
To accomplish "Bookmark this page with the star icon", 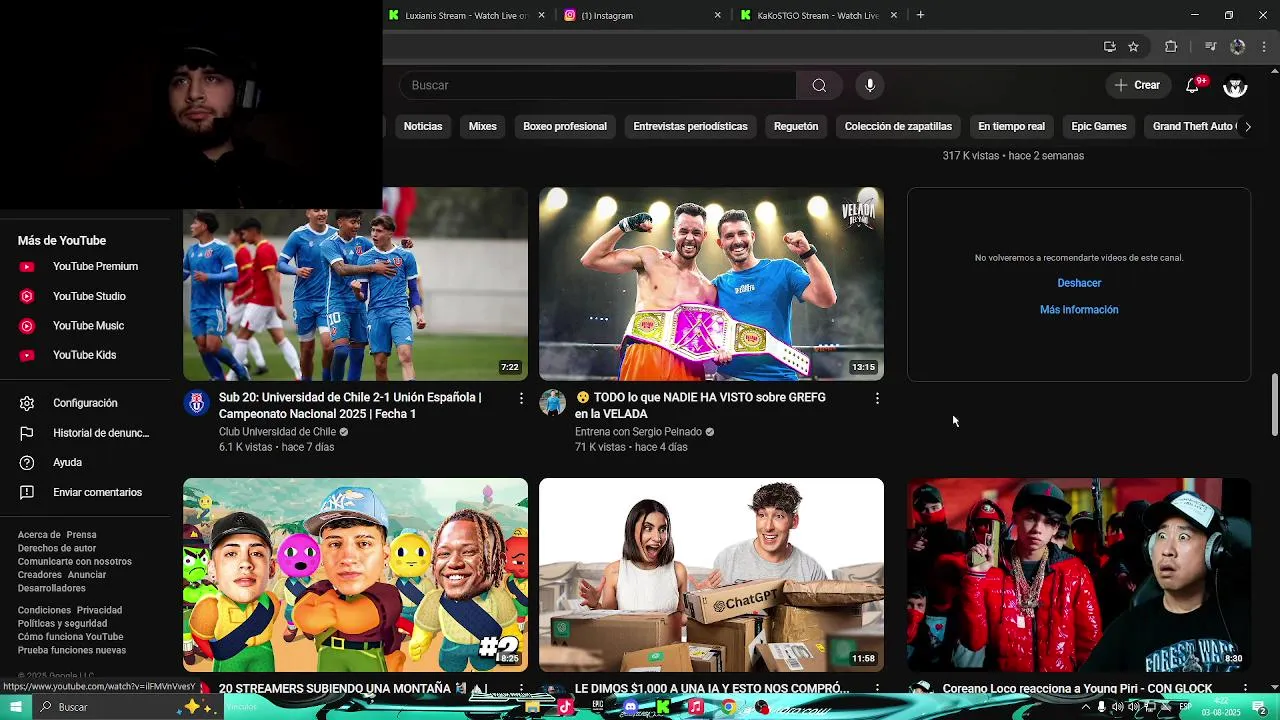I will [x=1133, y=46].
